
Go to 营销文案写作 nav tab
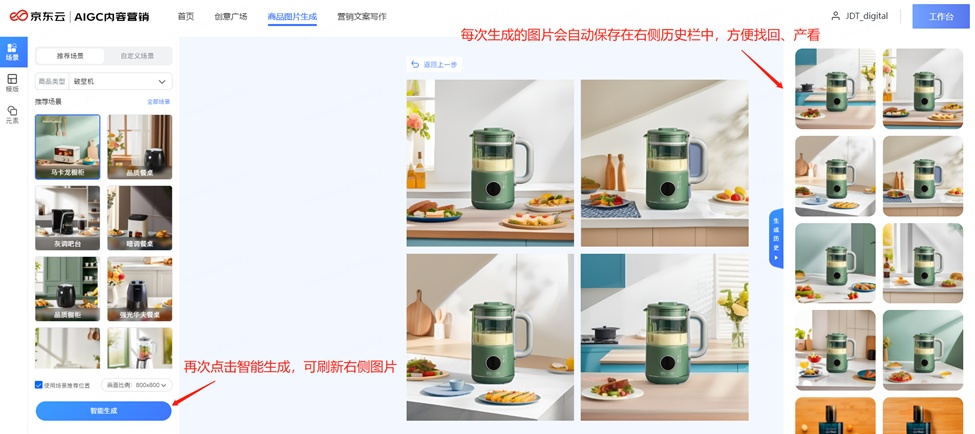click(361, 17)
